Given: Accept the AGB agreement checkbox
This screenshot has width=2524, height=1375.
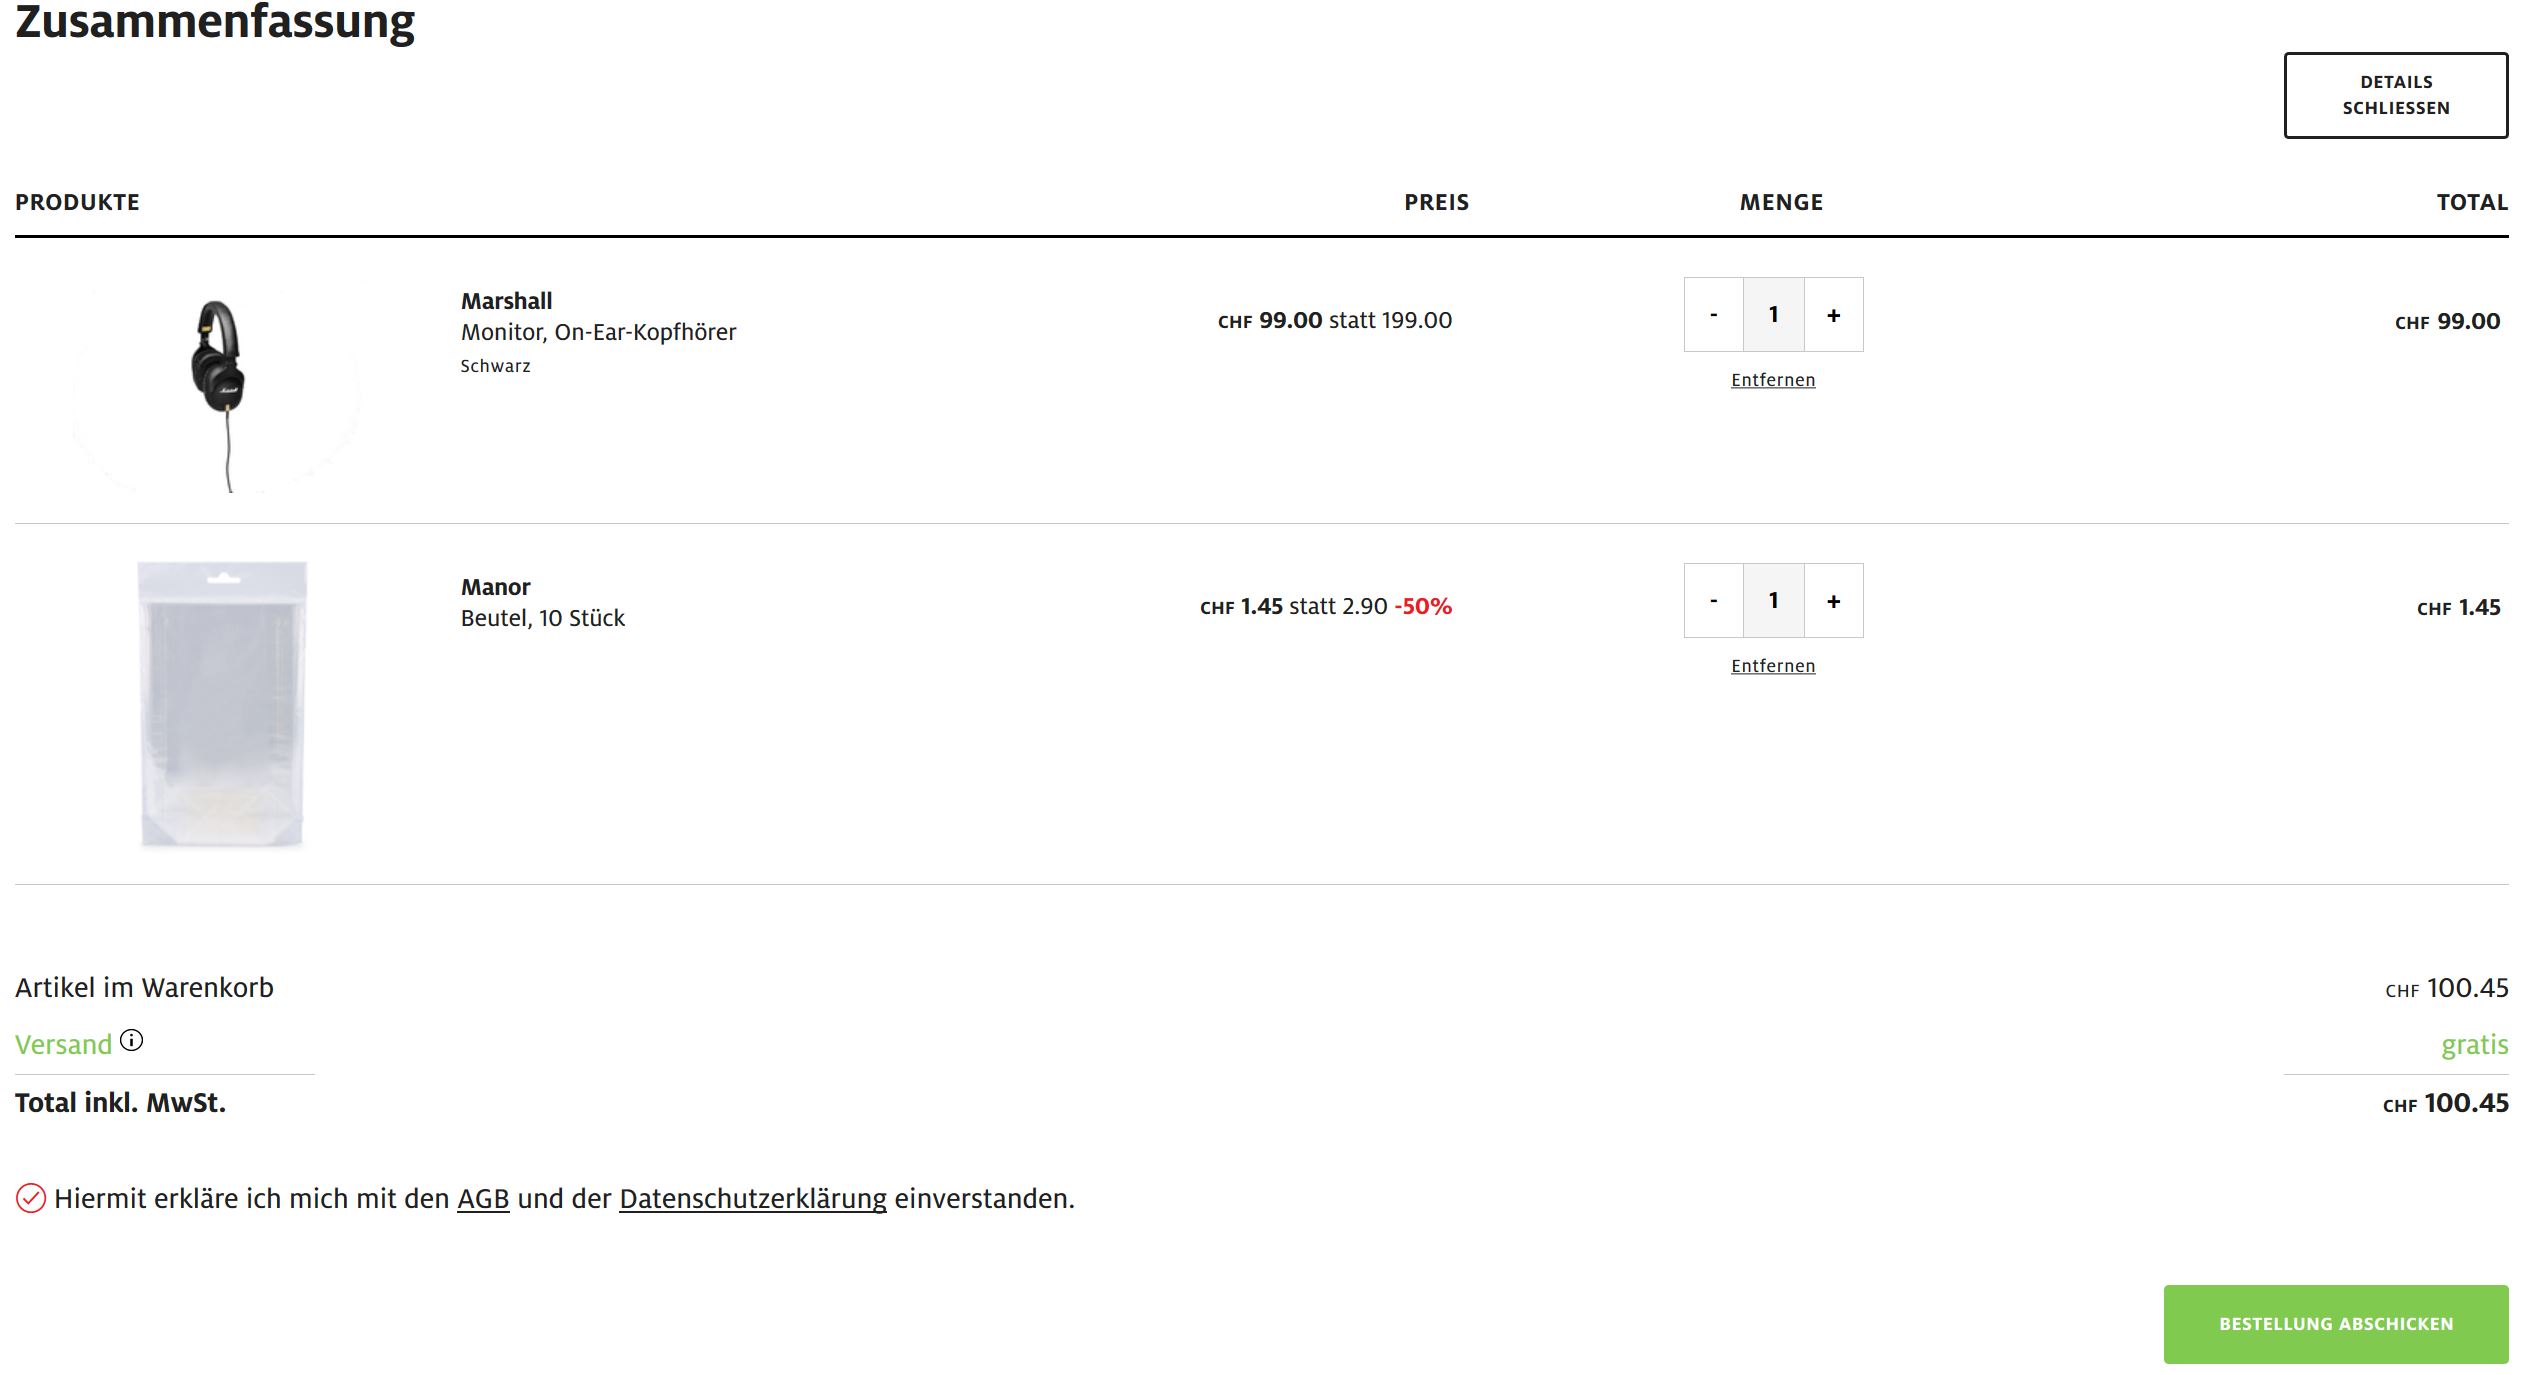Looking at the screenshot, I should 31,1198.
